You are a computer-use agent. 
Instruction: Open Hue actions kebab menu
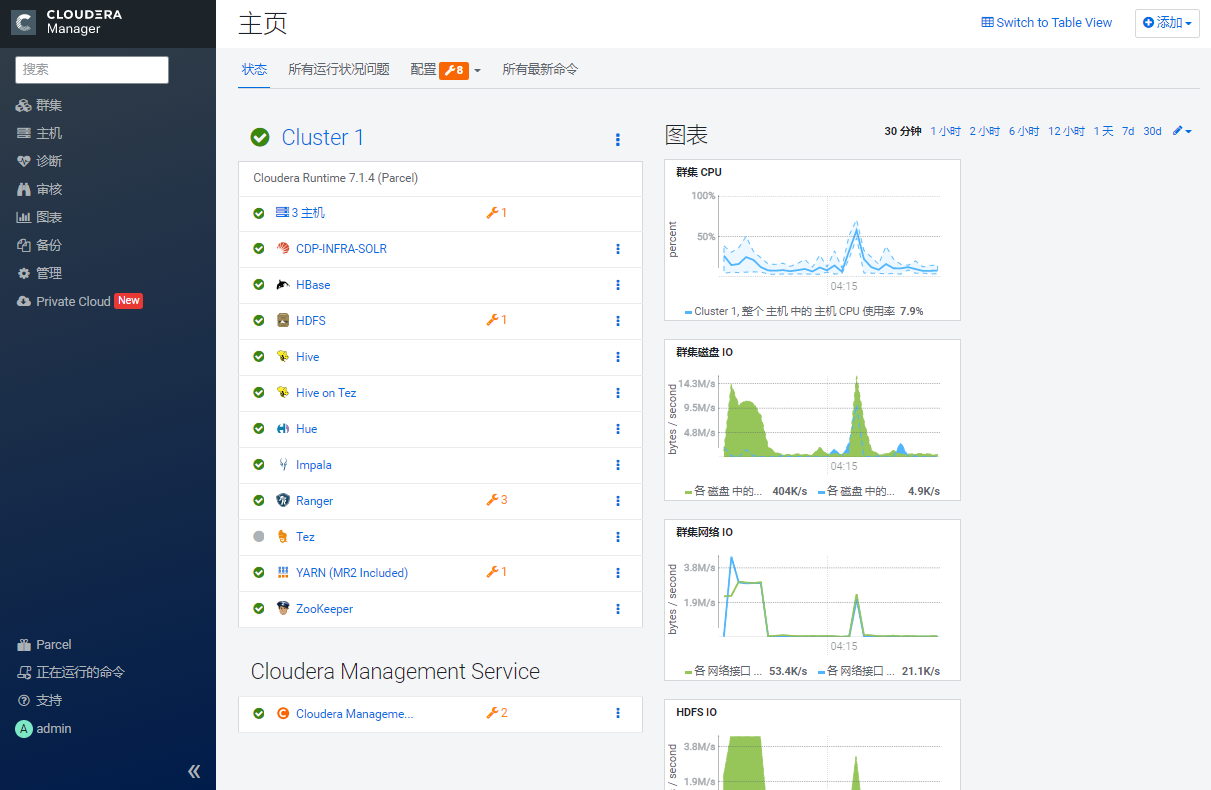click(x=618, y=429)
